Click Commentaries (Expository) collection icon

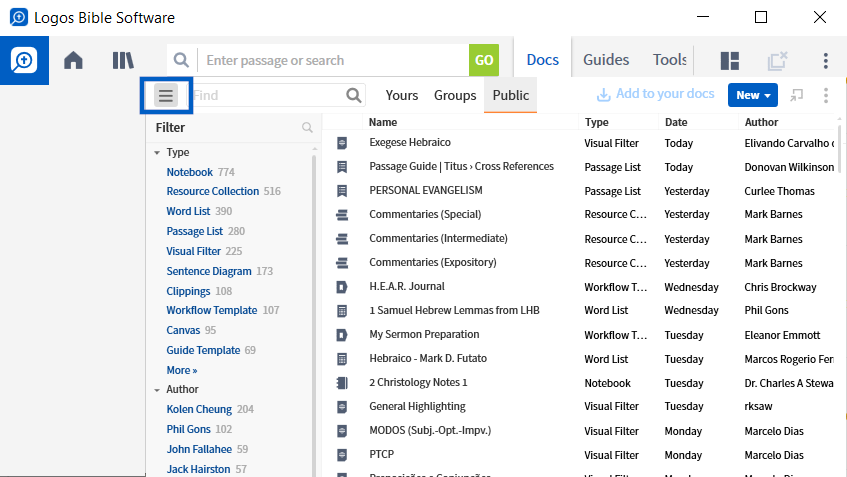pyautogui.click(x=342, y=263)
